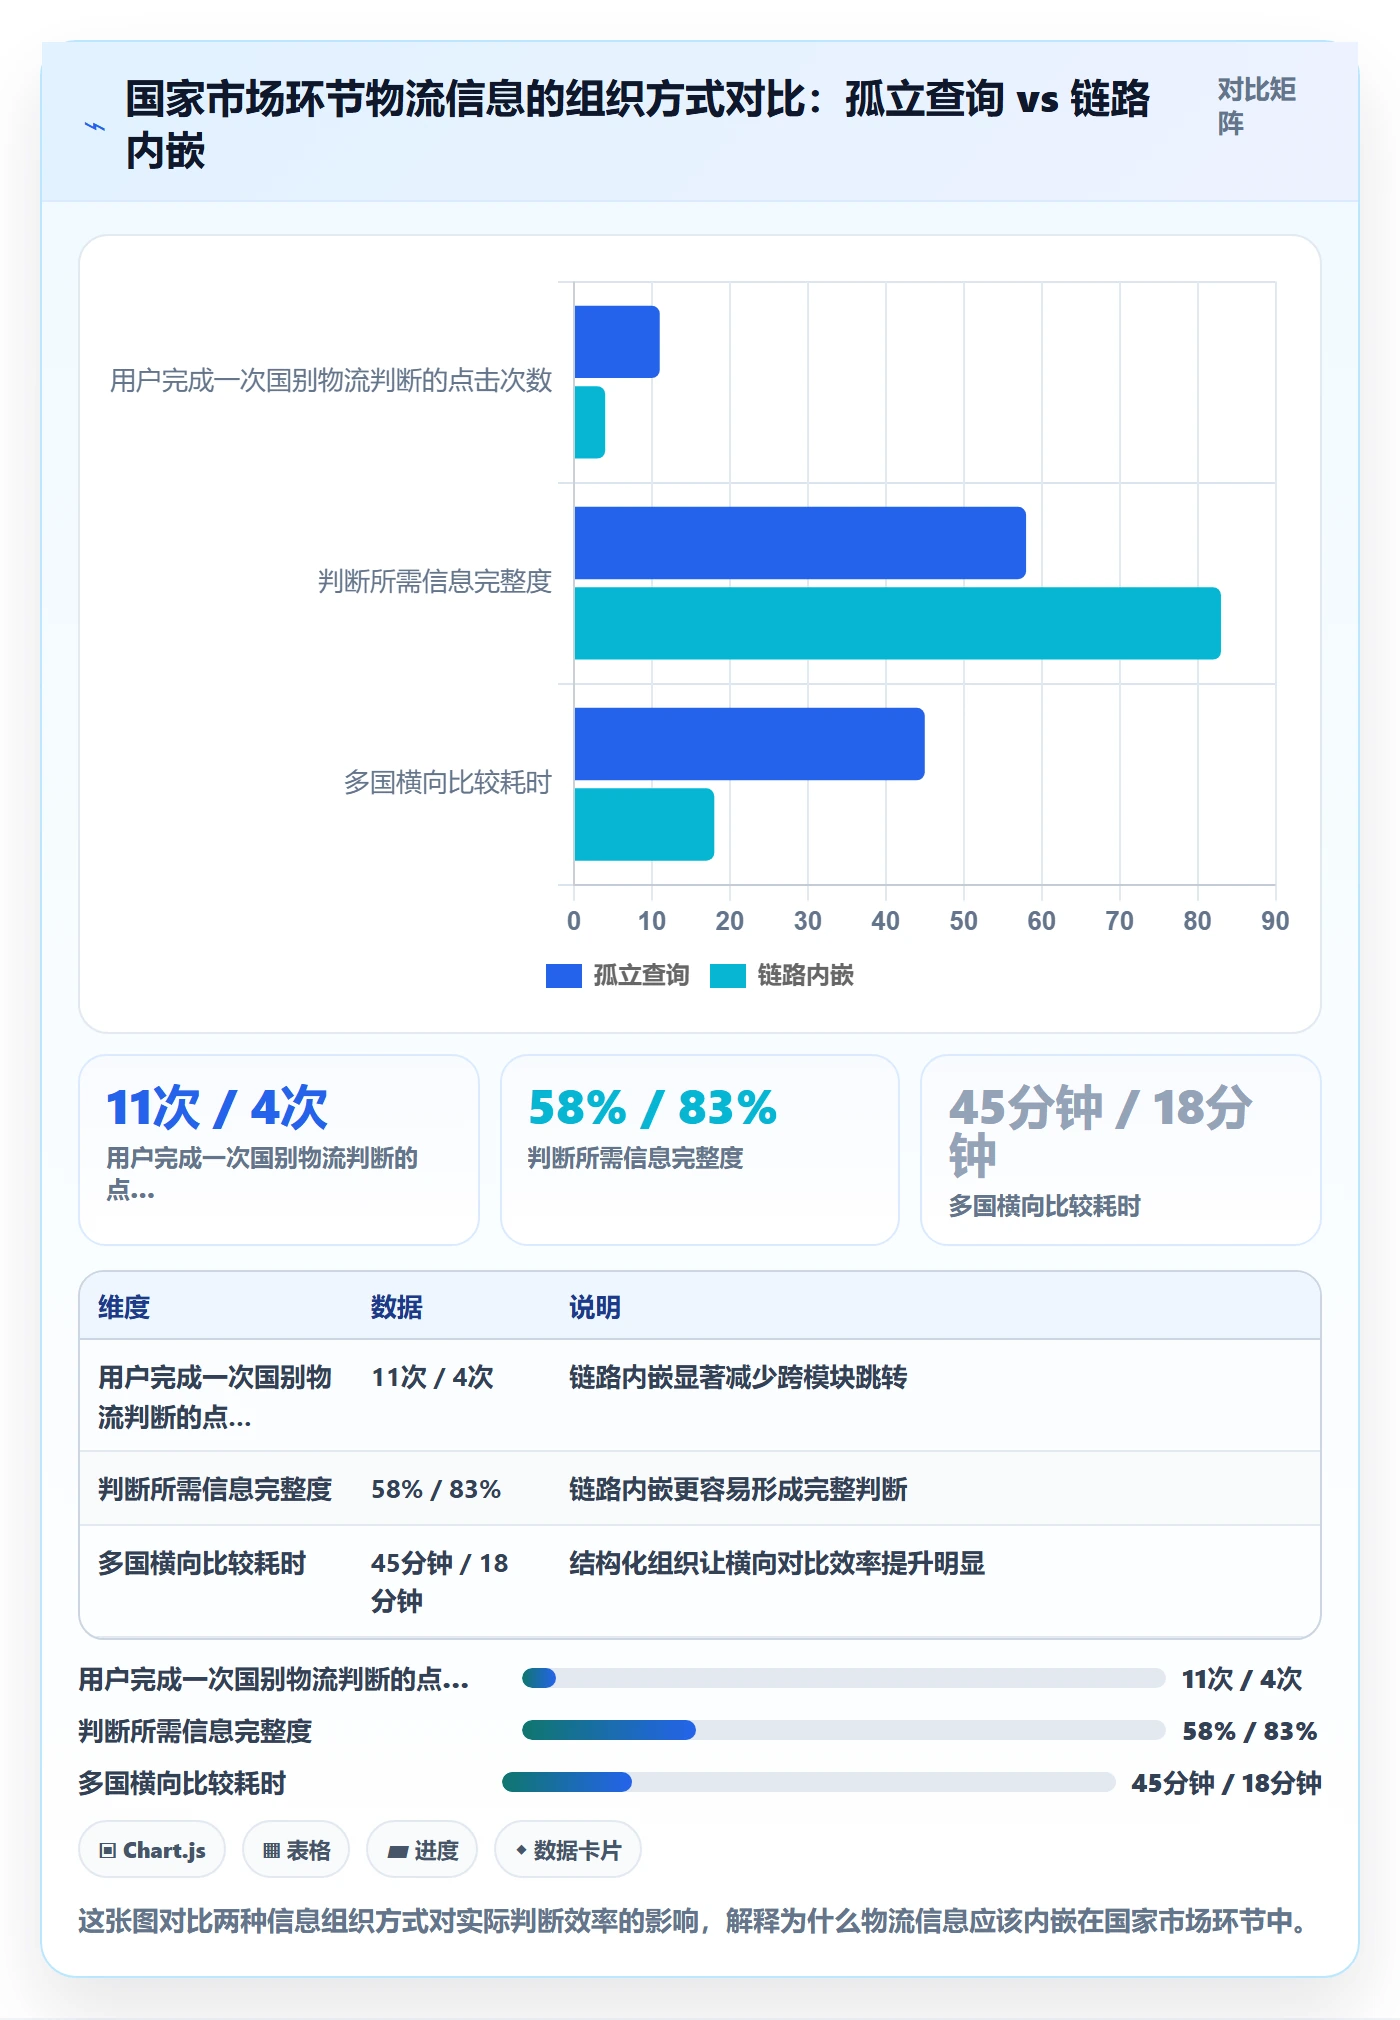The image size is (1400, 2020).
Task: Click the 11次 / 4次 cell in the table
Action: (x=432, y=1377)
